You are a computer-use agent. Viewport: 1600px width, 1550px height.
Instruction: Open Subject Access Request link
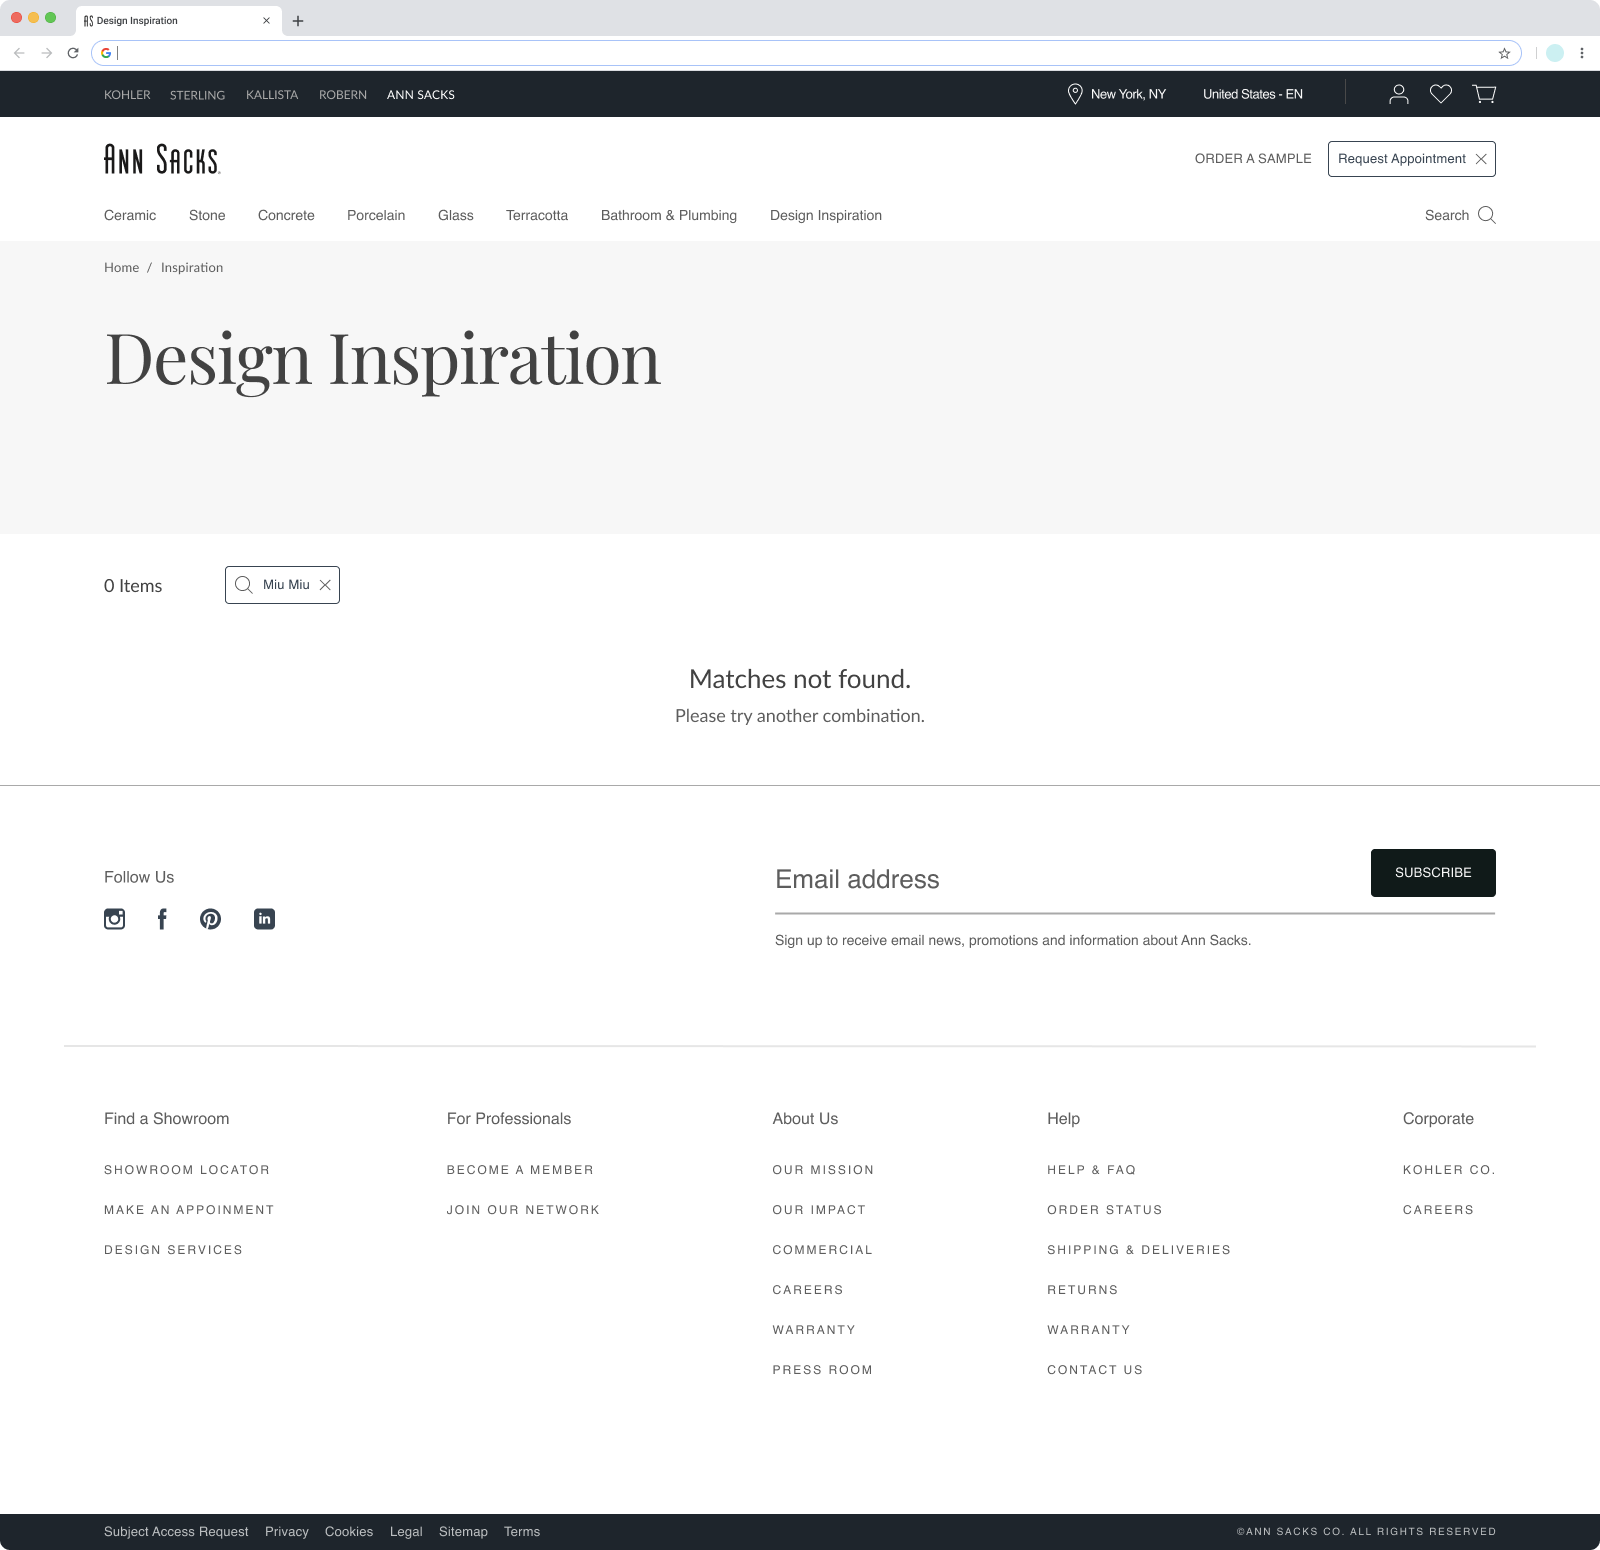pos(176,1532)
